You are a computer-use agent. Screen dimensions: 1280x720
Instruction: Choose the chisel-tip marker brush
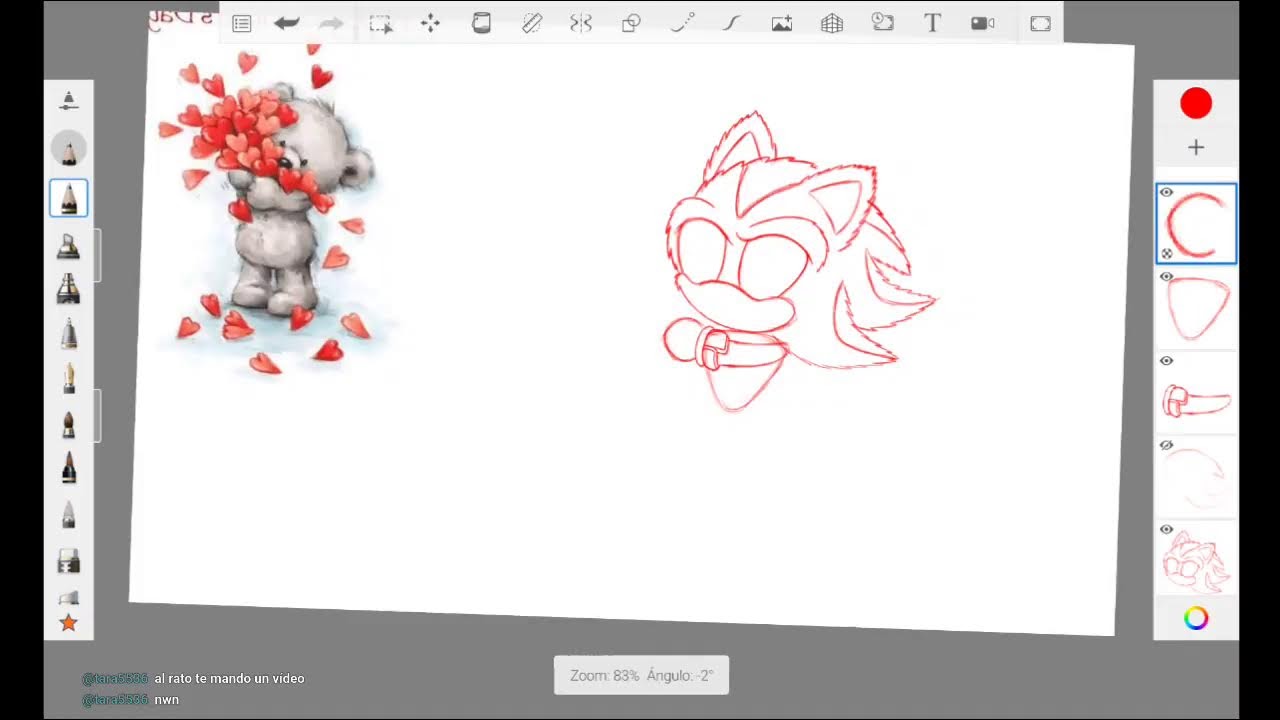tap(69, 246)
